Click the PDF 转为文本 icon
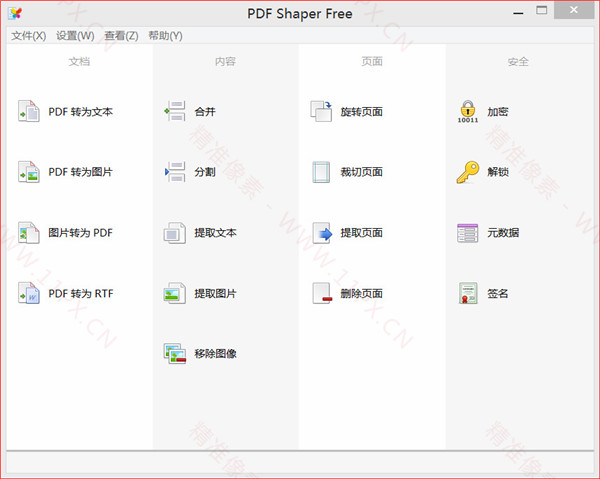Viewport: 600px width, 479px height. point(29,111)
